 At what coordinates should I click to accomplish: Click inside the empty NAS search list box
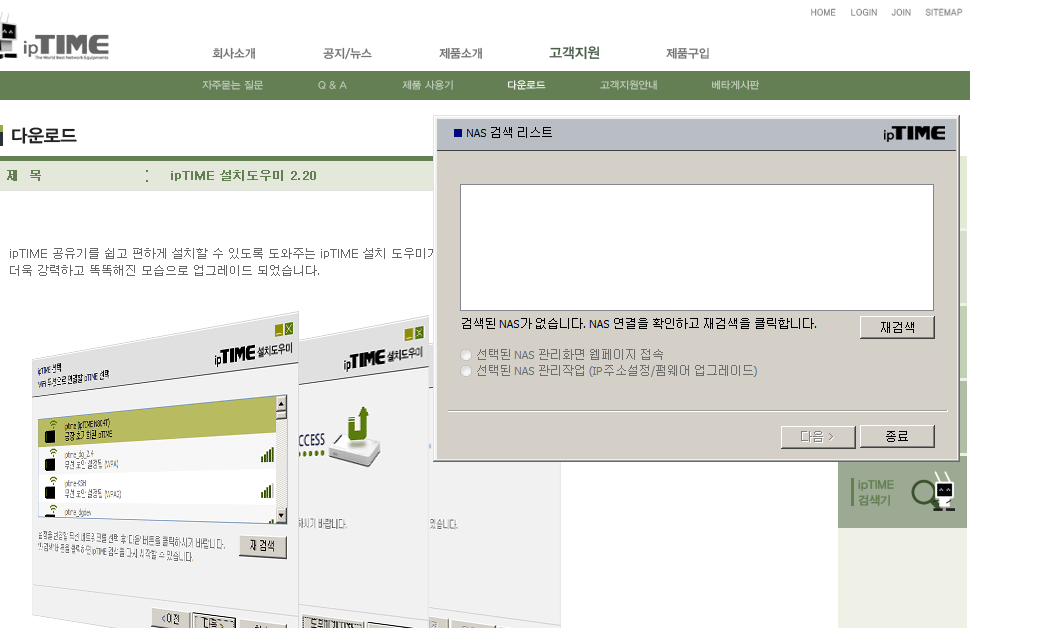(697, 247)
